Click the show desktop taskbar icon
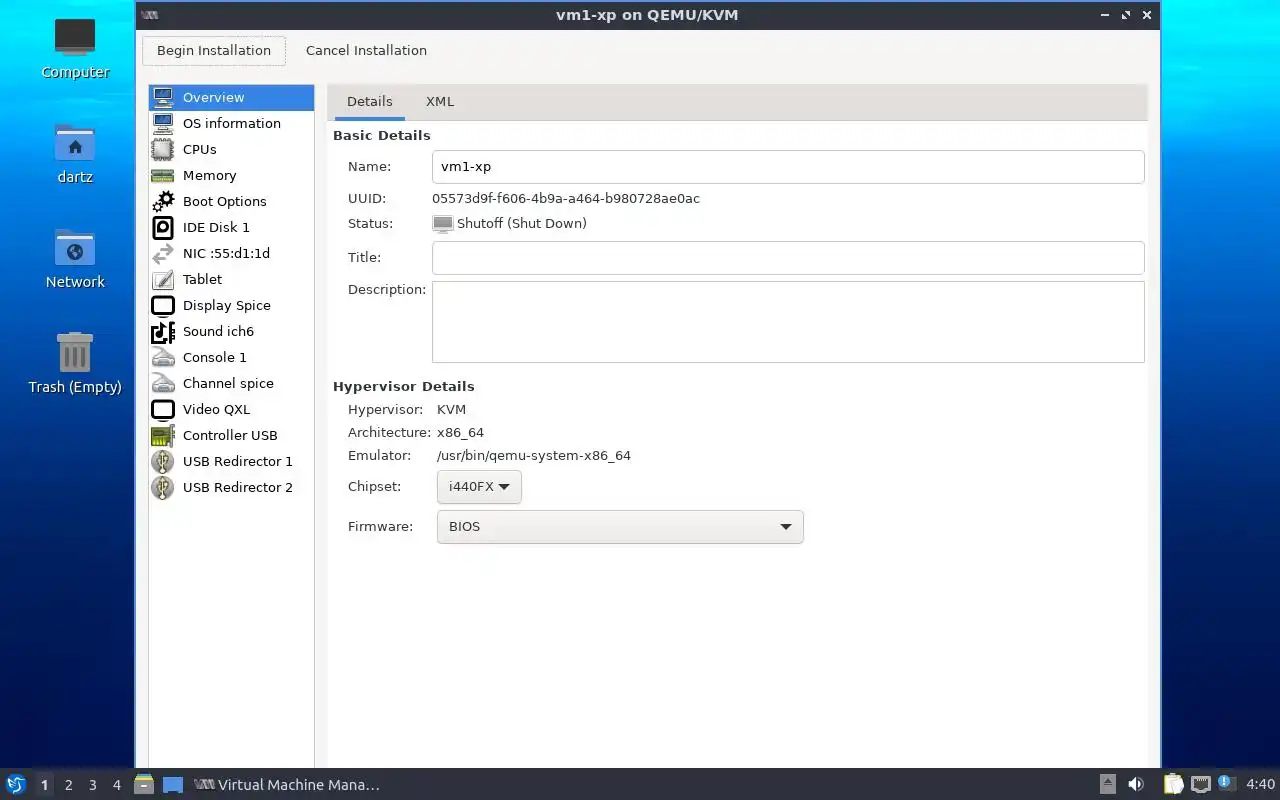This screenshot has width=1280, height=800. (173, 784)
